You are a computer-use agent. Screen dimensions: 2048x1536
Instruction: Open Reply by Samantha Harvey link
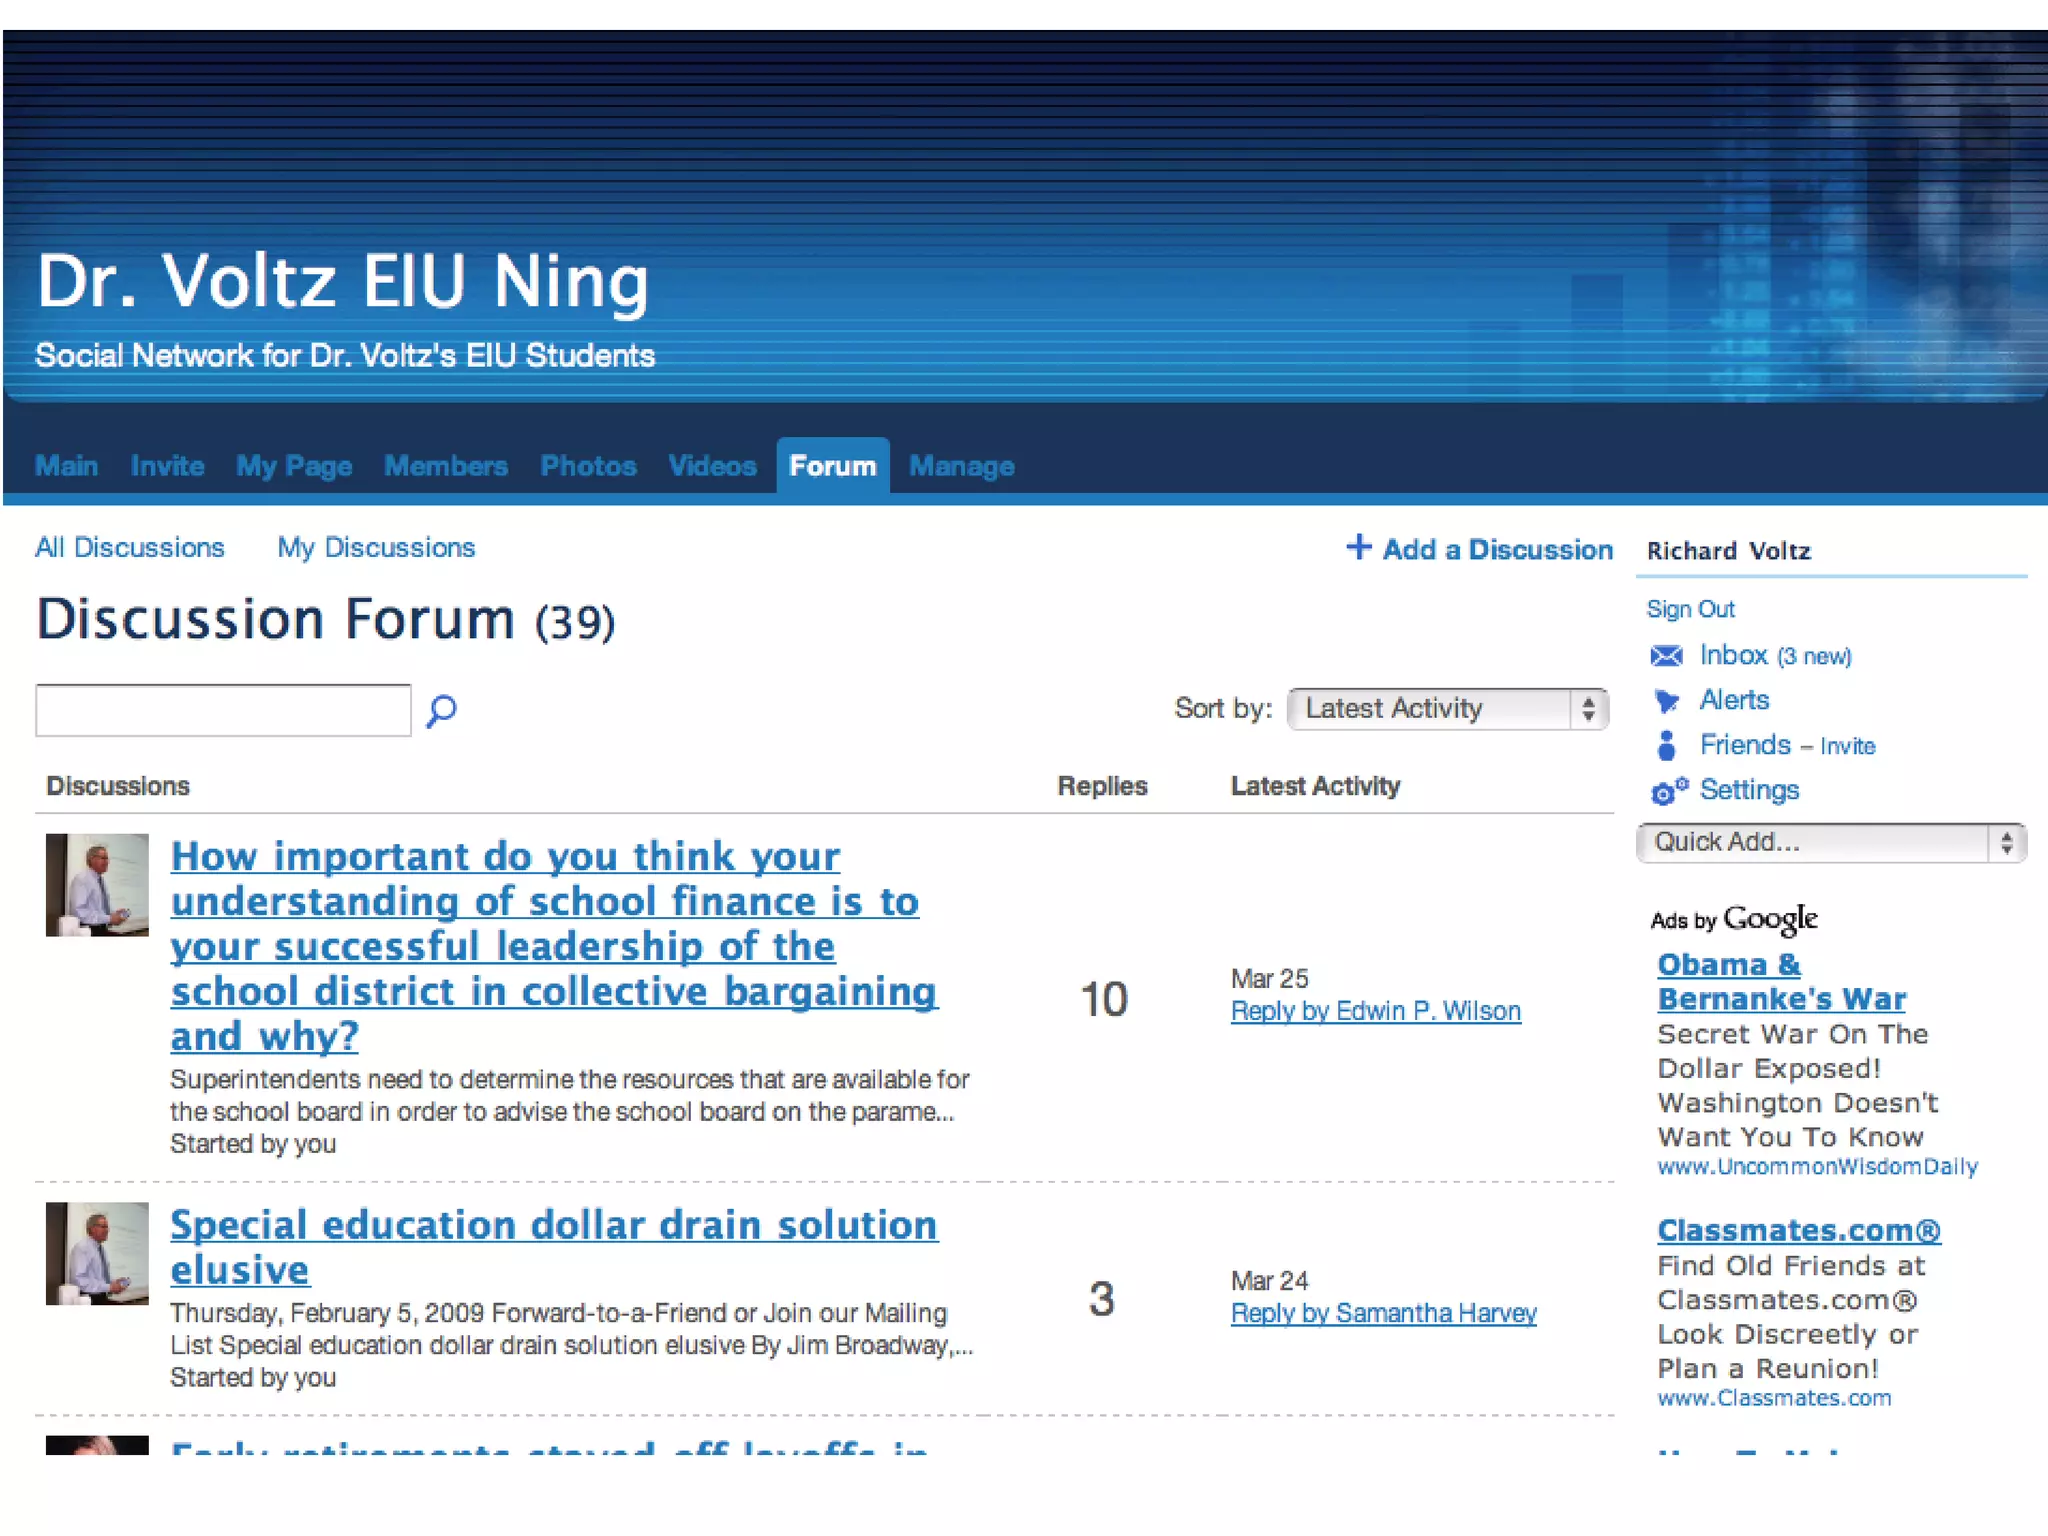coord(1383,1313)
